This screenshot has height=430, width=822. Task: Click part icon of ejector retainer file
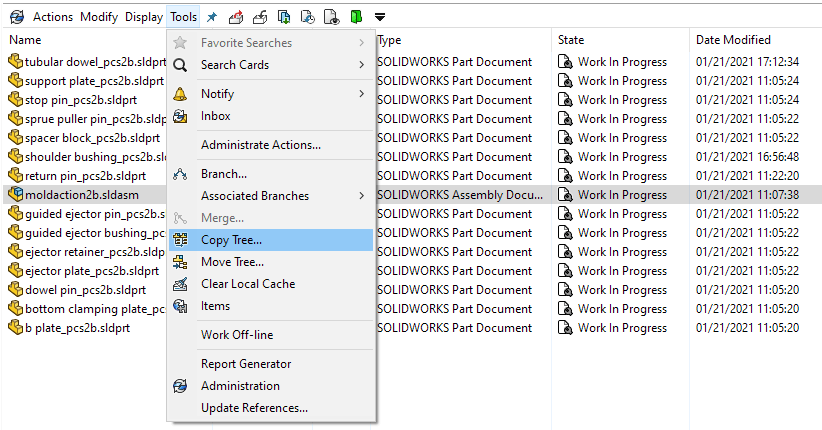click(16, 252)
